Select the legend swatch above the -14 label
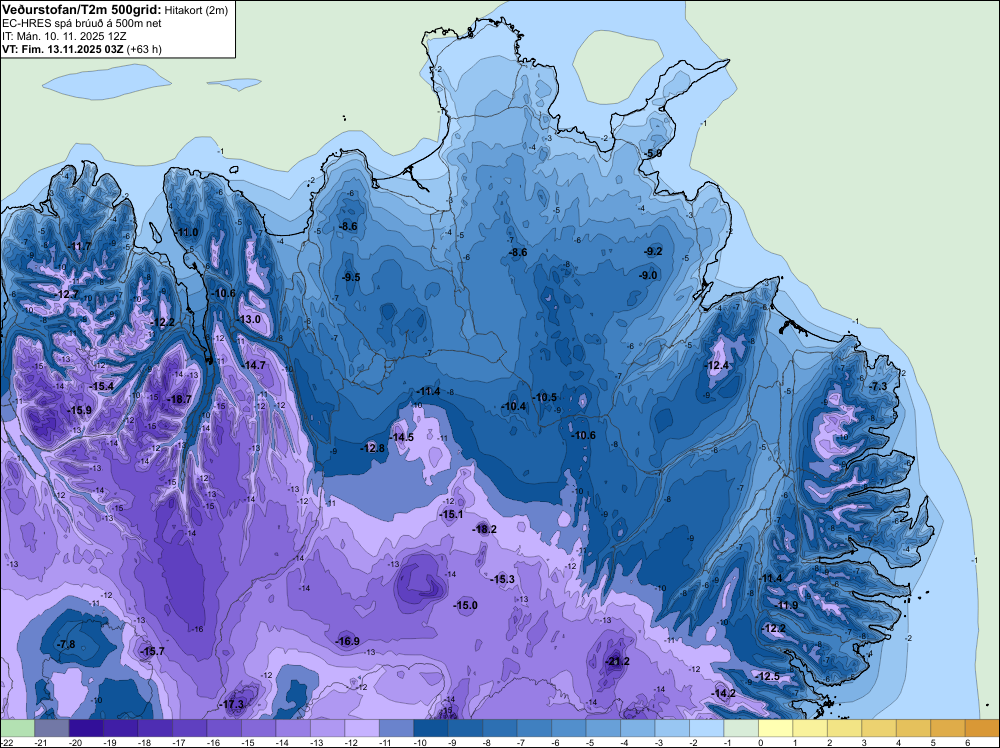This screenshot has height=748, width=1000. (x=292, y=728)
